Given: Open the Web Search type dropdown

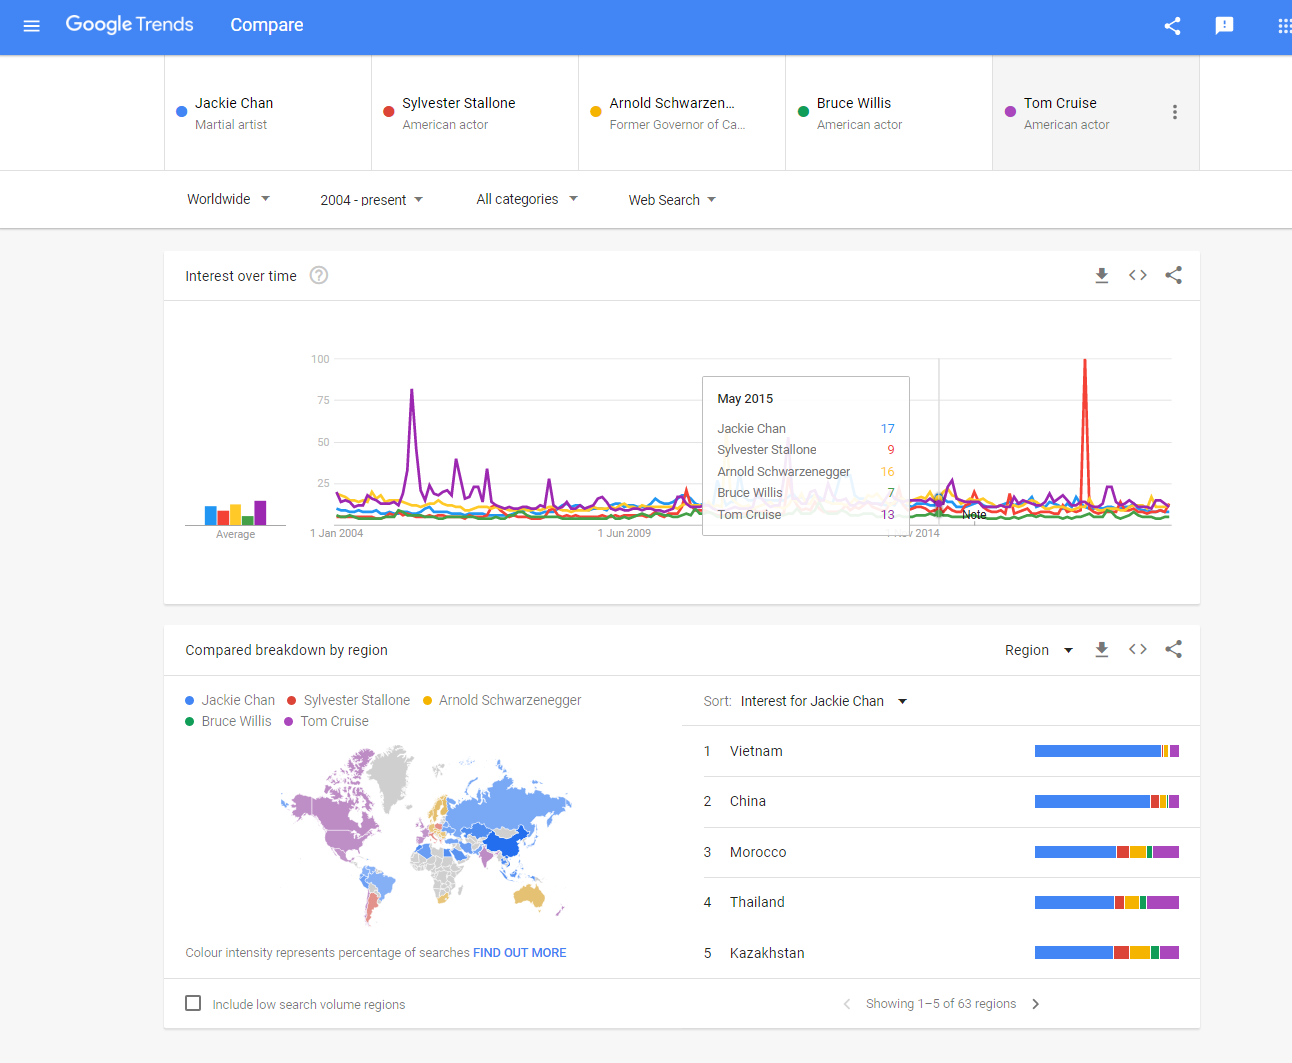Looking at the screenshot, I should tap(672, 200).
